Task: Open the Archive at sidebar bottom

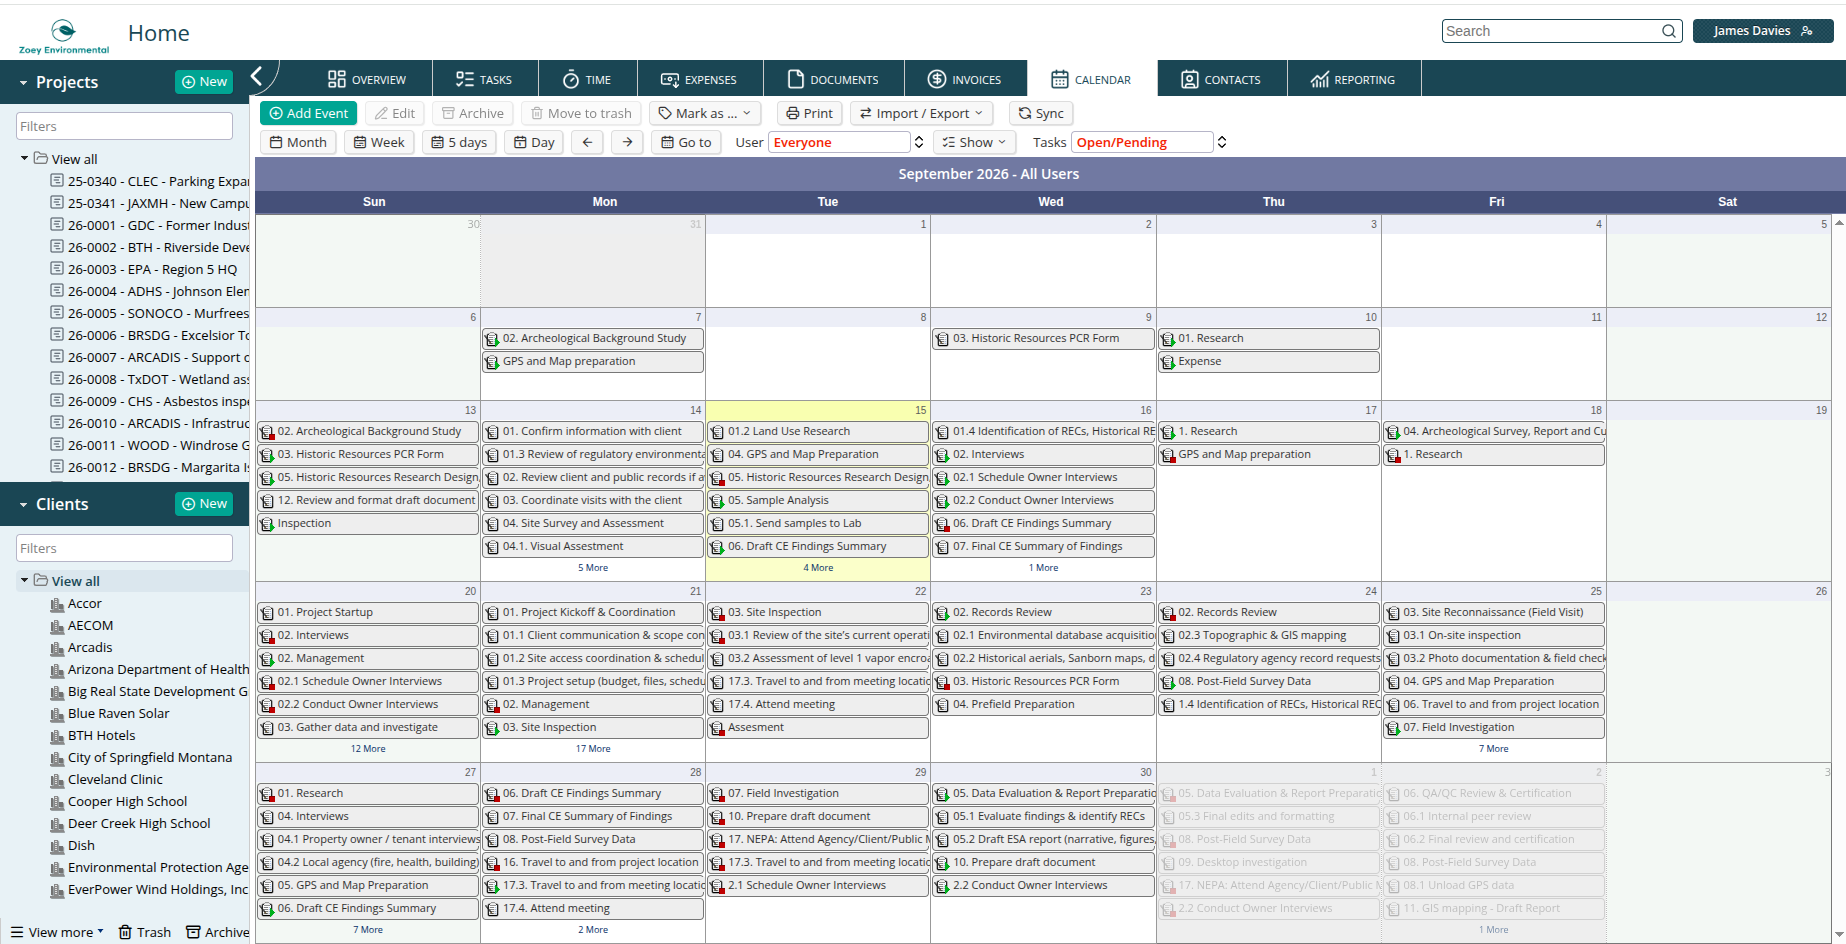Action: pyautogui.click(x=218, y=932)
